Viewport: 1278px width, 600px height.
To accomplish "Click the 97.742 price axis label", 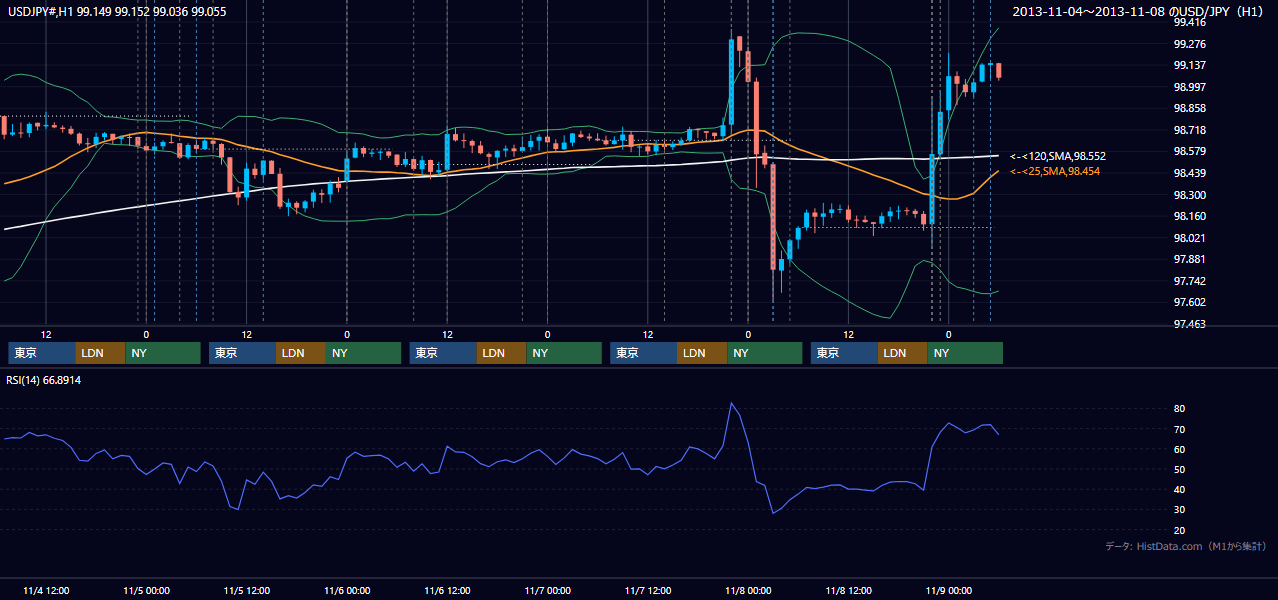I will pyautogui.click(x=1189, y=281).
